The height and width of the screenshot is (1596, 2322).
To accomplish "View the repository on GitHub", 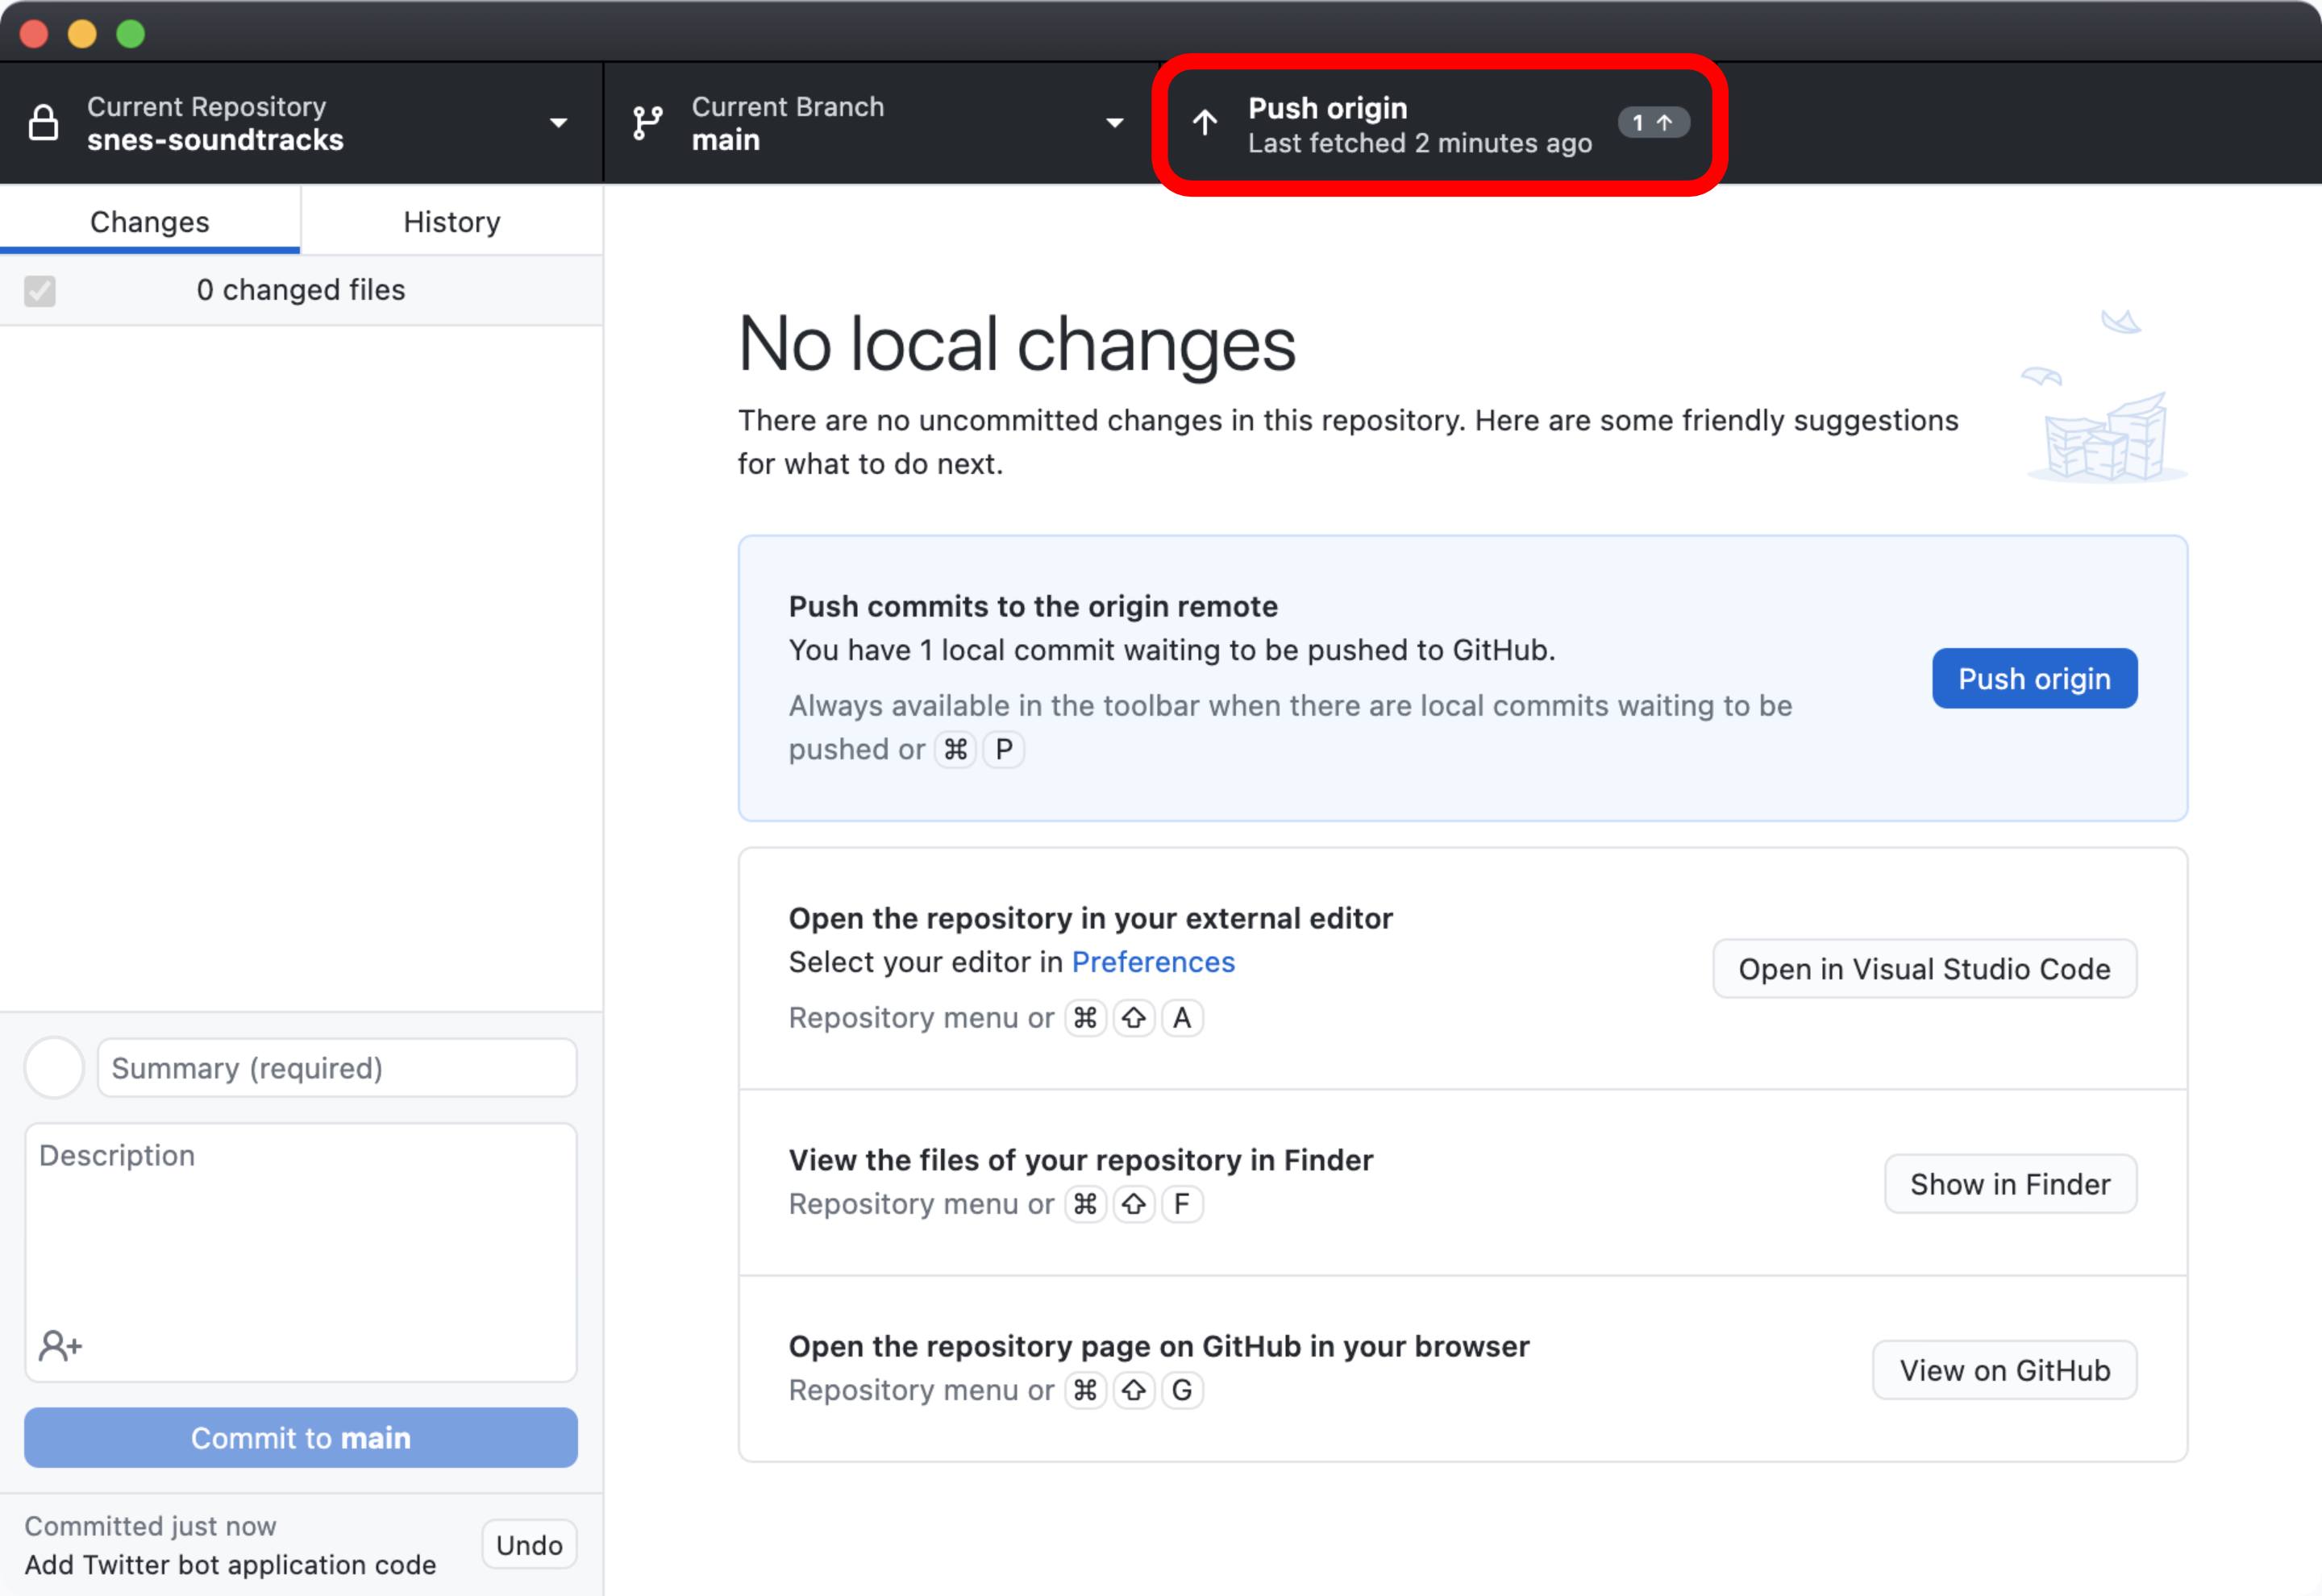I will [x=2004, y=1370].
